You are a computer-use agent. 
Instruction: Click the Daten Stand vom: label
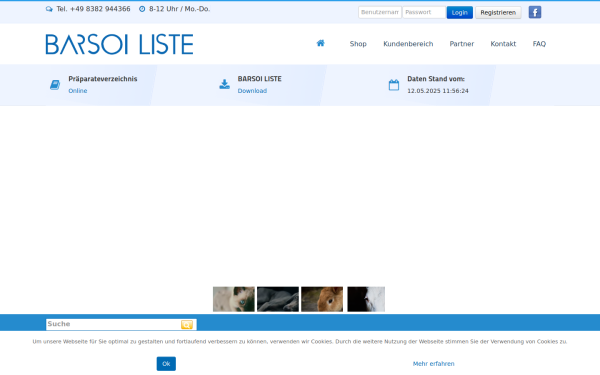pyautogui.click(x=436, y=79)
